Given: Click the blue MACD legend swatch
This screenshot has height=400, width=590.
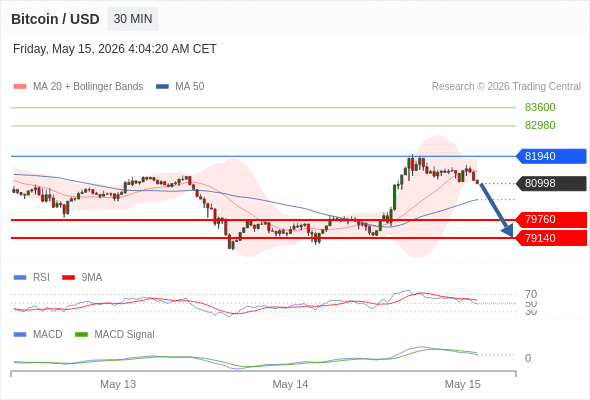Looking at the screenshot, I should (x=20, y=335).
